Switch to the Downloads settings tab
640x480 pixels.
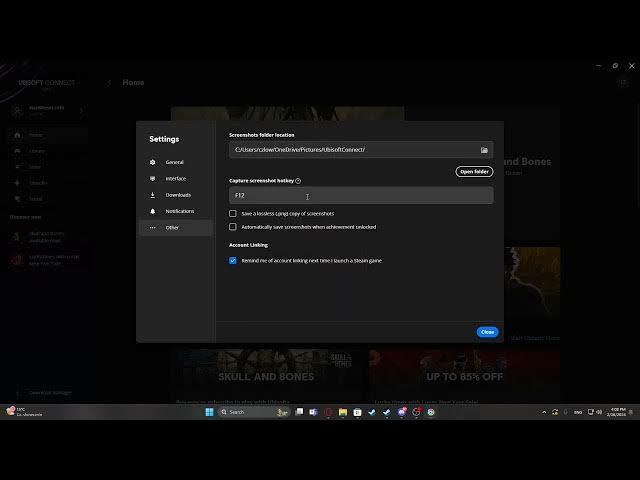coord(176,195)
